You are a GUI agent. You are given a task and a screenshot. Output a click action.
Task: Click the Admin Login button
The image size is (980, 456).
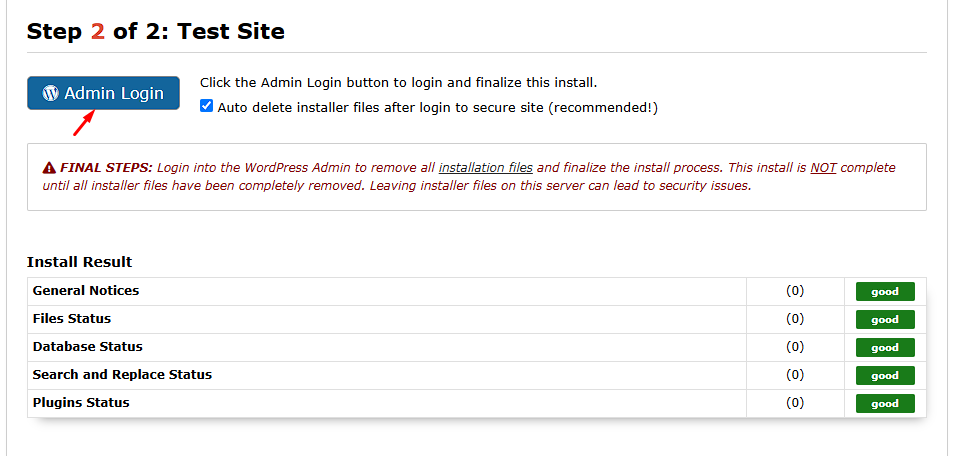[x=104, y=93]
